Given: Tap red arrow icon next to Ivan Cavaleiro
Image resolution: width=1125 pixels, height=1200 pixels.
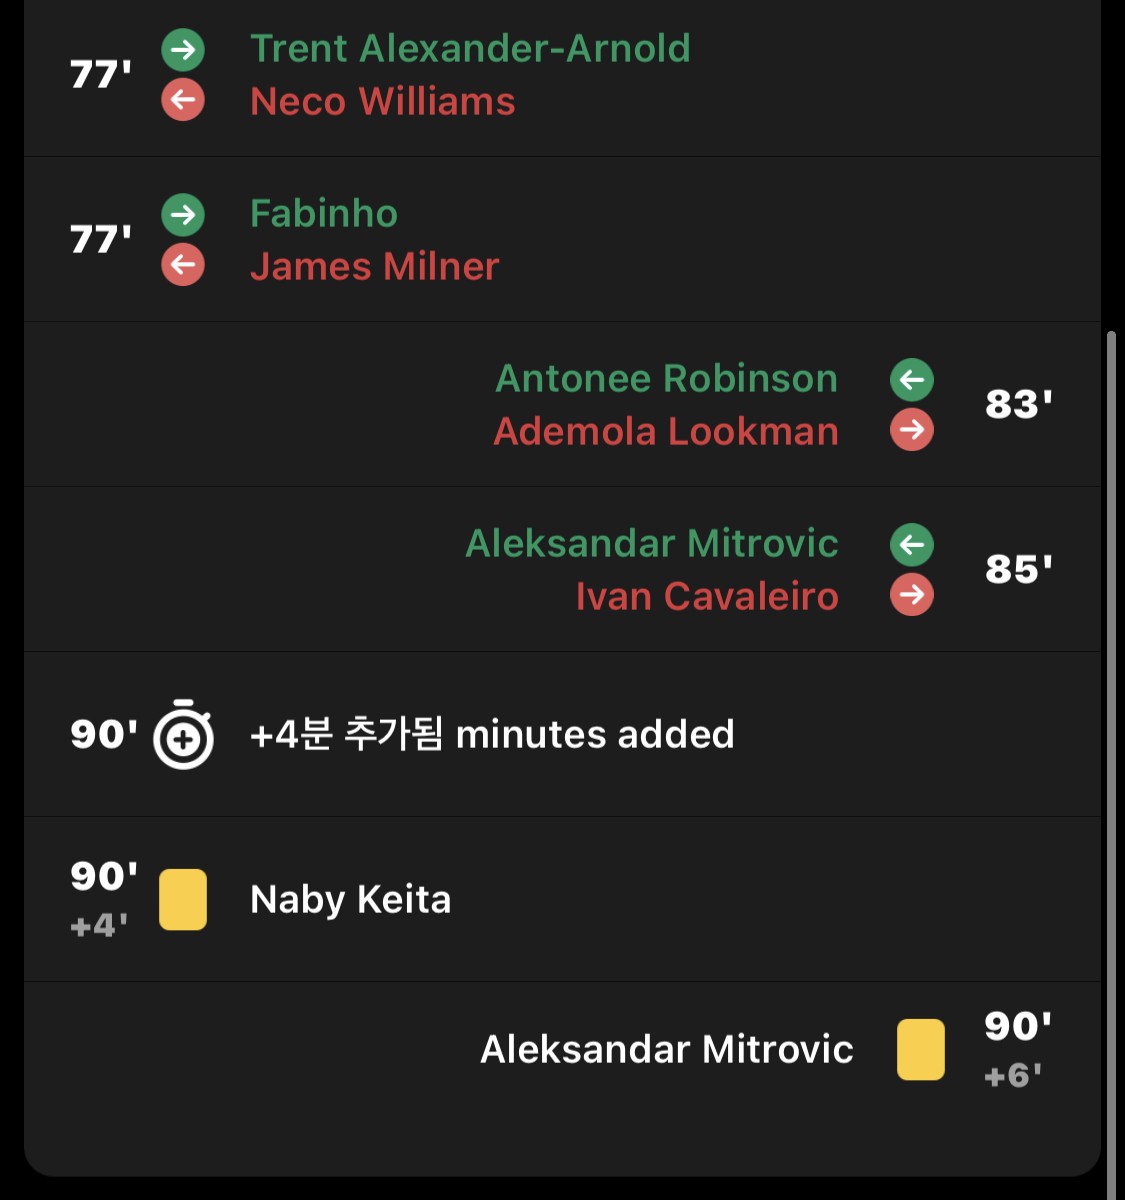Looking at the screenshot, I should pos(912,595).
